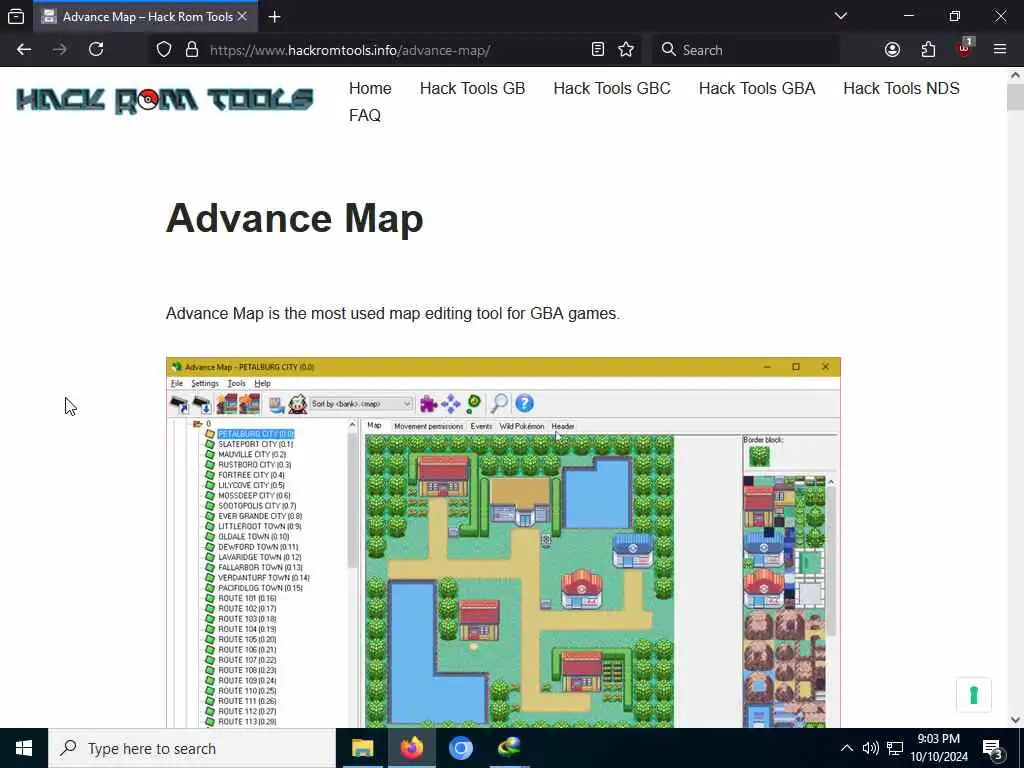Image resolution: width=1024 pixels, height=768 pixels.
Task: Open the list all tabs dropdown chevron
Action: click(841, 16)
